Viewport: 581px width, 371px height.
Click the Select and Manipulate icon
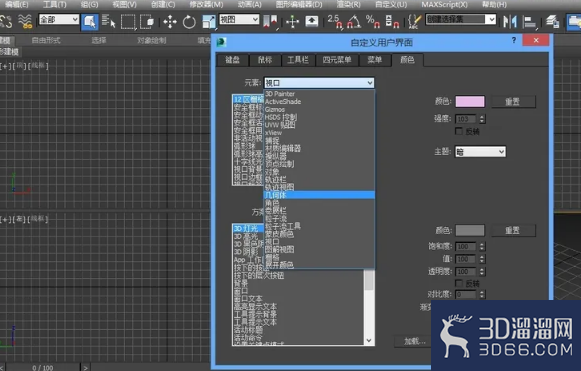coord(292,21)
